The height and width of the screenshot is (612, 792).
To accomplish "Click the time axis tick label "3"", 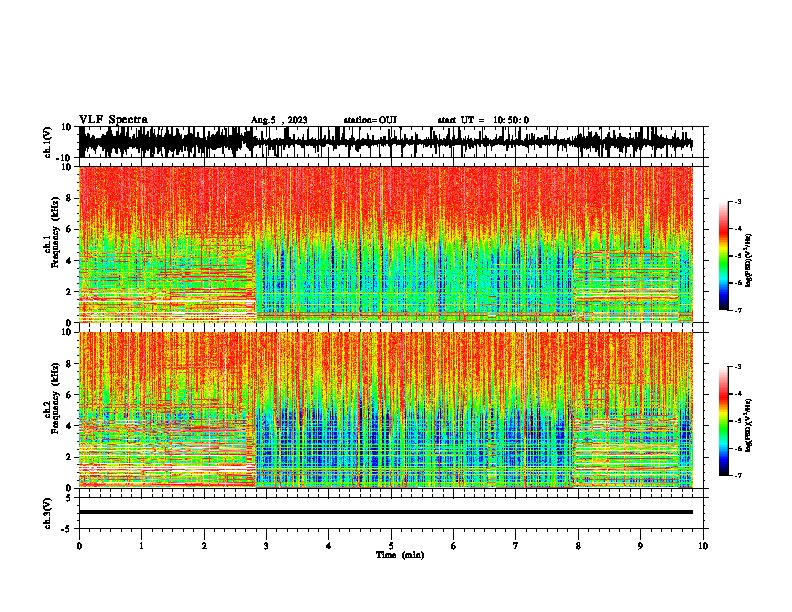I will 266,546.
